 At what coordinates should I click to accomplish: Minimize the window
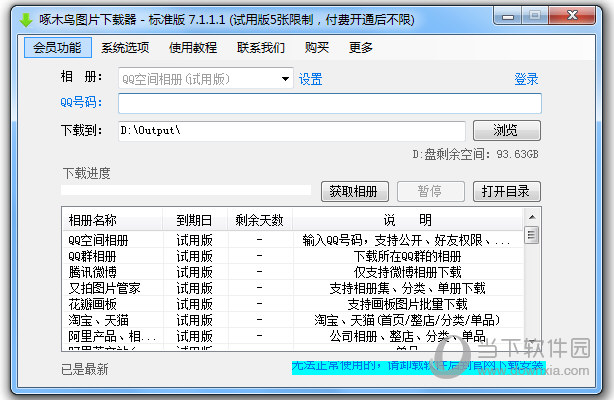tap(508, 16)
